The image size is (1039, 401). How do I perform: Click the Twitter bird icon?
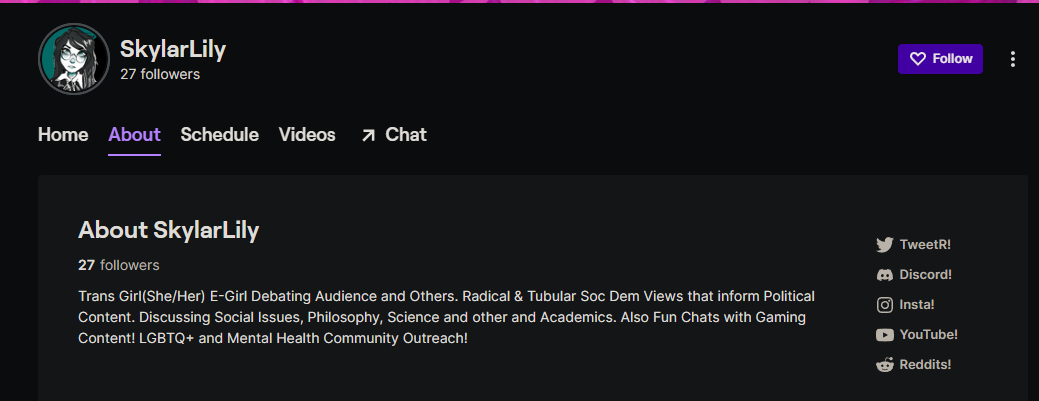tap(885, 245)
